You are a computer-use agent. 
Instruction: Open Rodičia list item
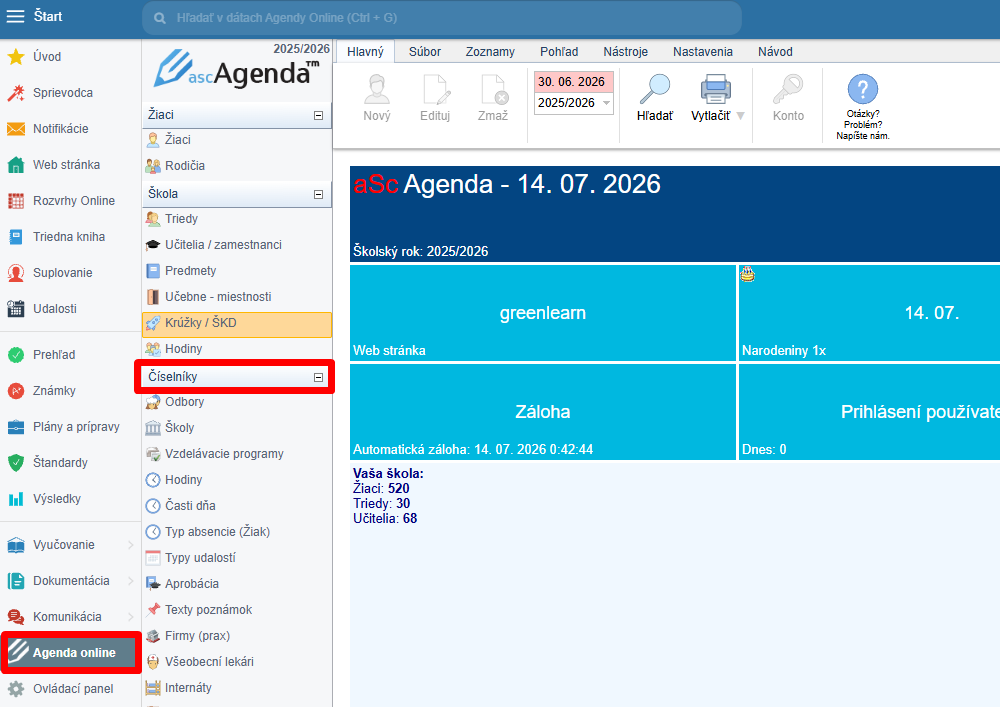[237, 166]
